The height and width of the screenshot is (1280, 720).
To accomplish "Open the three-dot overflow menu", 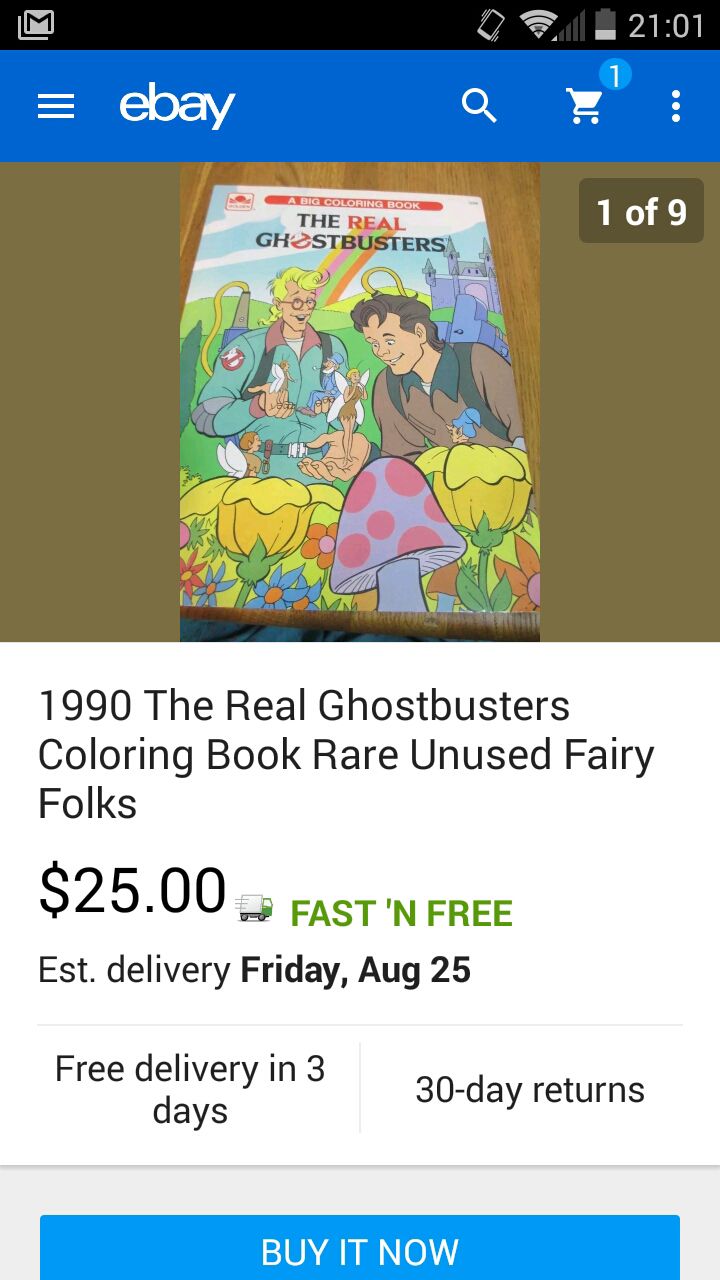I will pos(676,106).
